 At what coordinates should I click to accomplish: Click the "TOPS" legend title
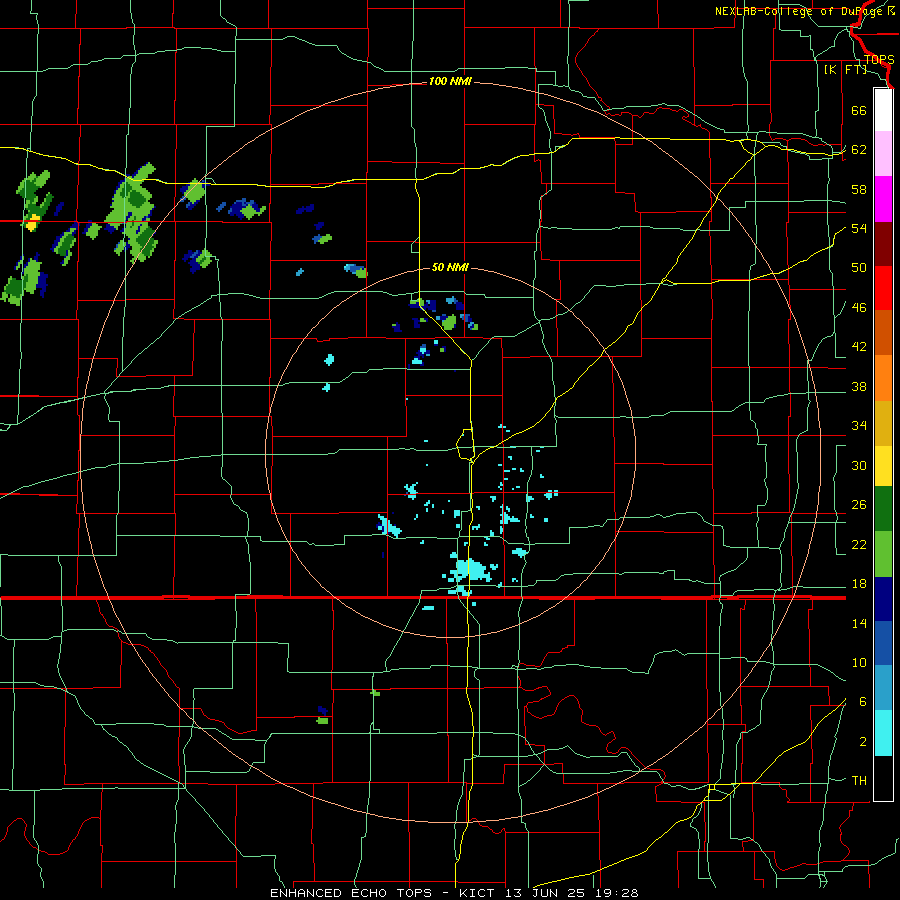[x=879, y=60]
